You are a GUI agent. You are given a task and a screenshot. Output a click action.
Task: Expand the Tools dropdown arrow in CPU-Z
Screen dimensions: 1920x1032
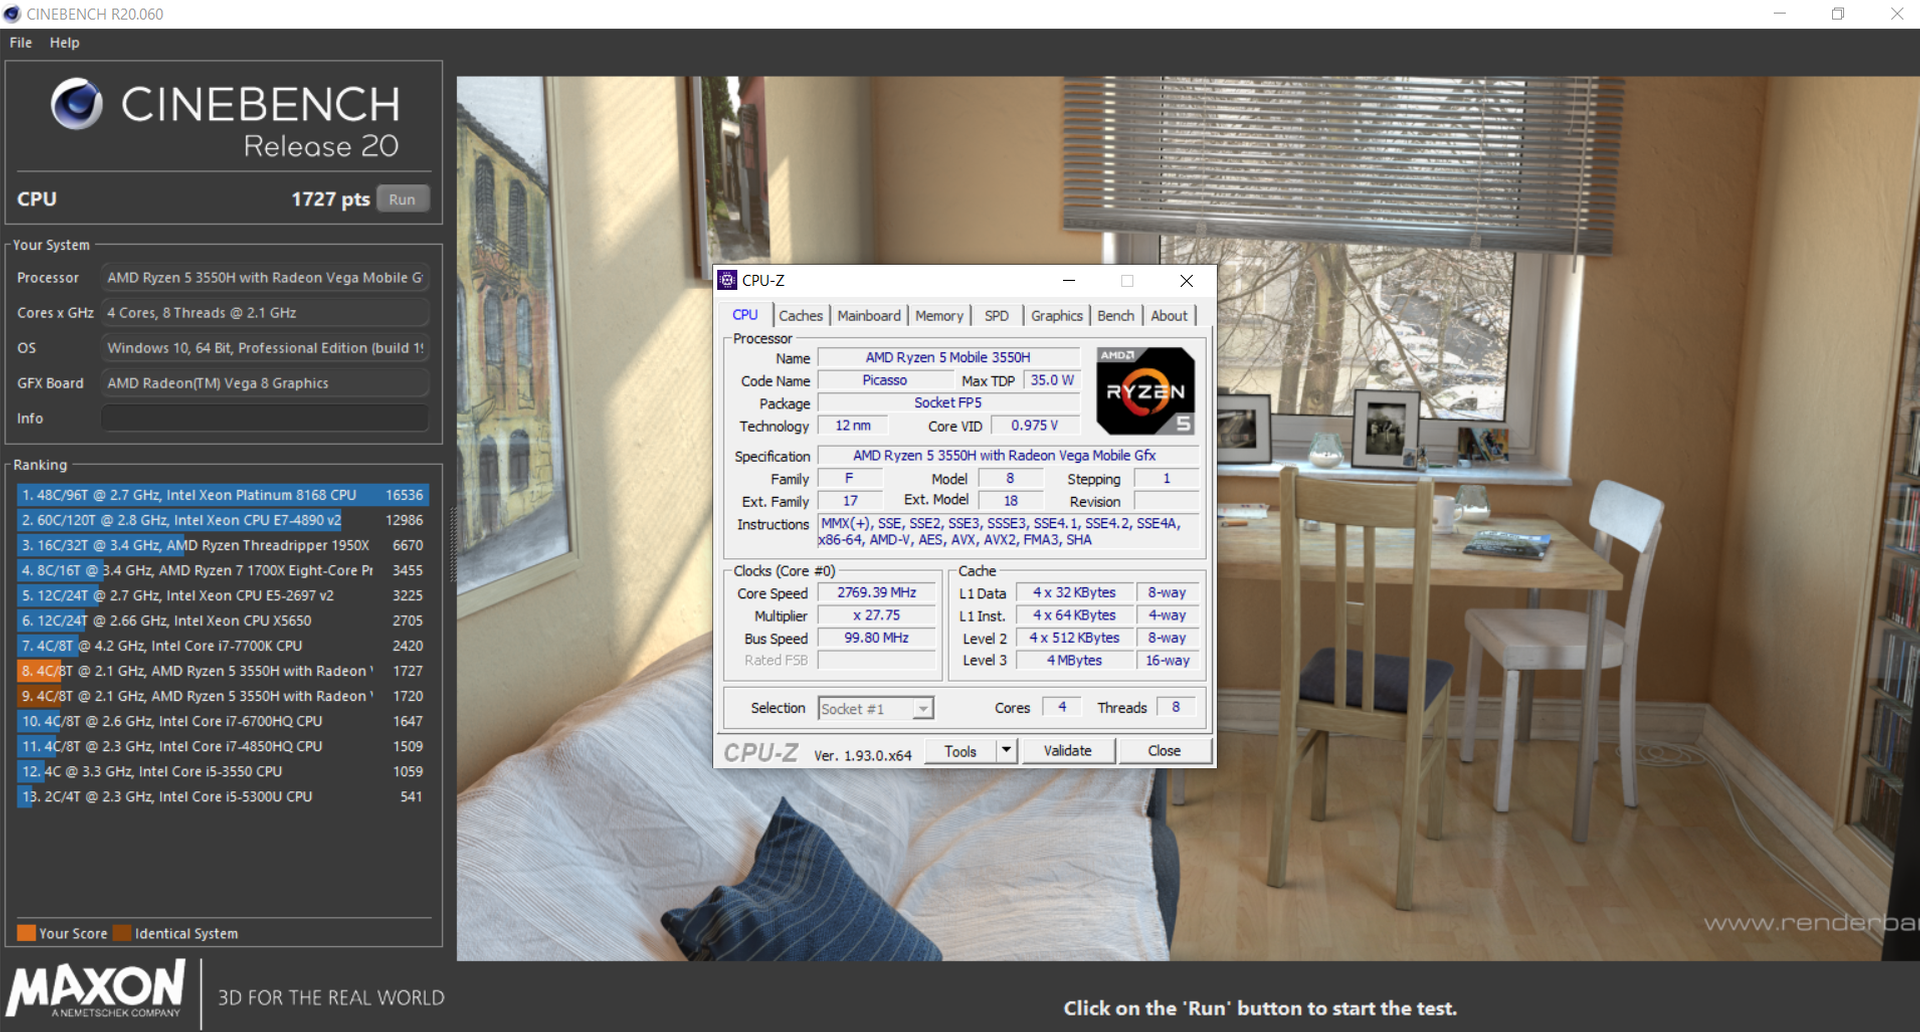click(1006, 750)
